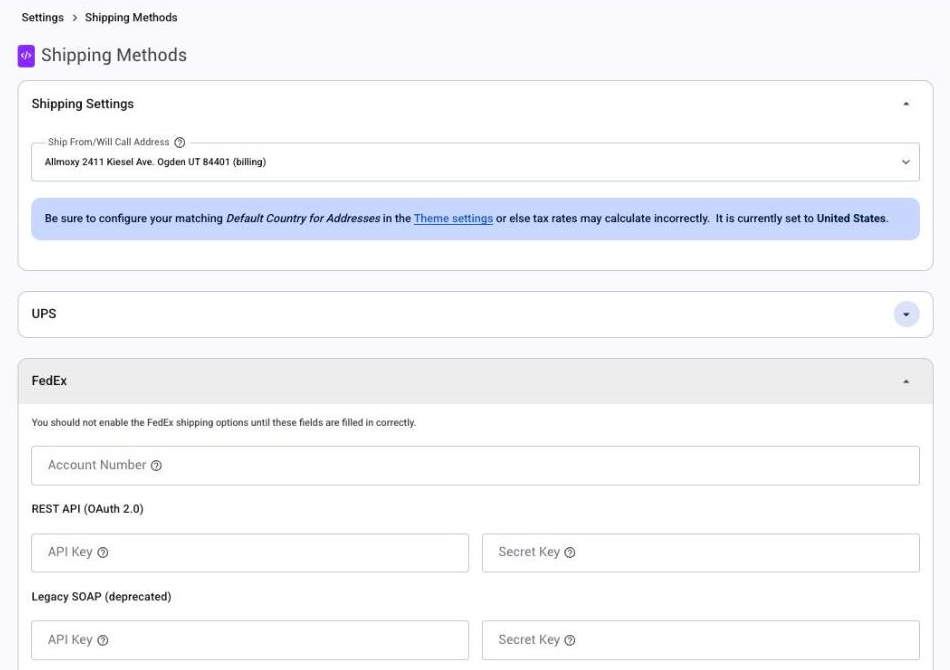Viewport: 950px width, 670px height.
Task: Click help icon beside Legacy SOAP API Key
Action: pyautogui.click(x=103, y=640)
